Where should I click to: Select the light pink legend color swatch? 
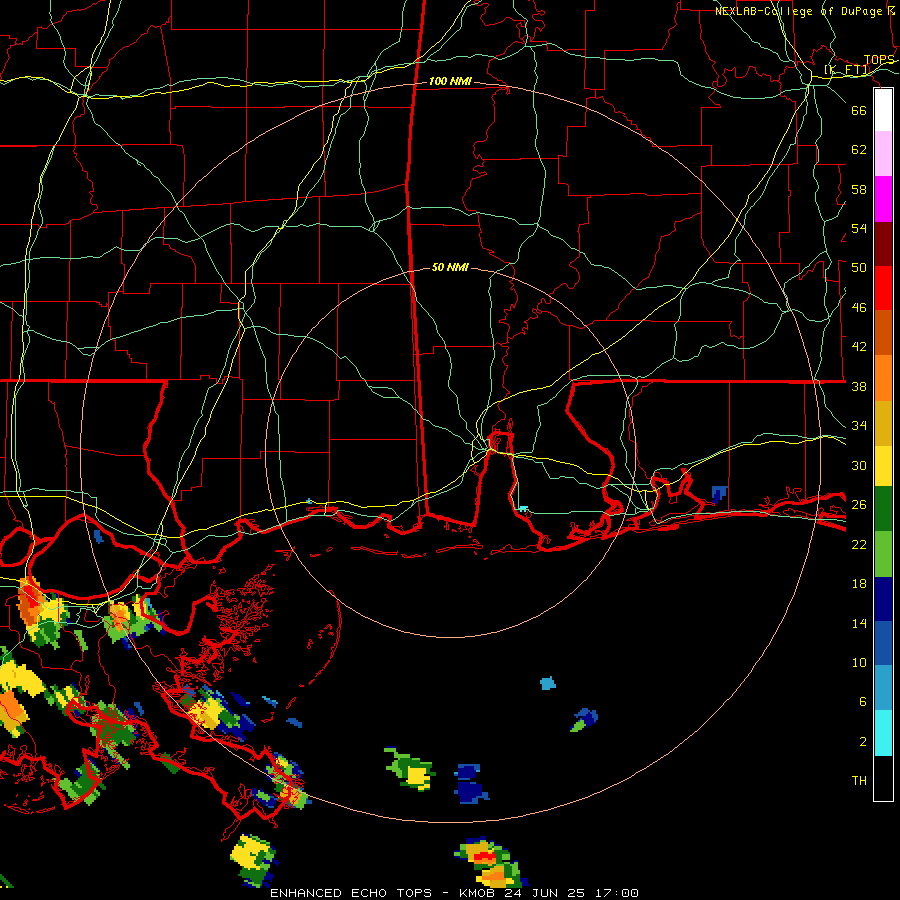(883, 154)
